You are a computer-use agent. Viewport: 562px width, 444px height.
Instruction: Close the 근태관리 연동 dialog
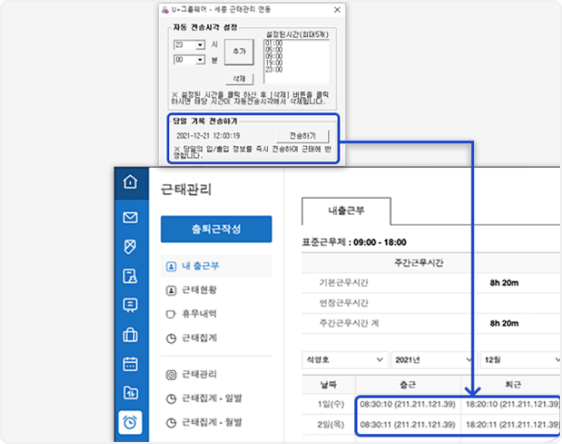337,10
